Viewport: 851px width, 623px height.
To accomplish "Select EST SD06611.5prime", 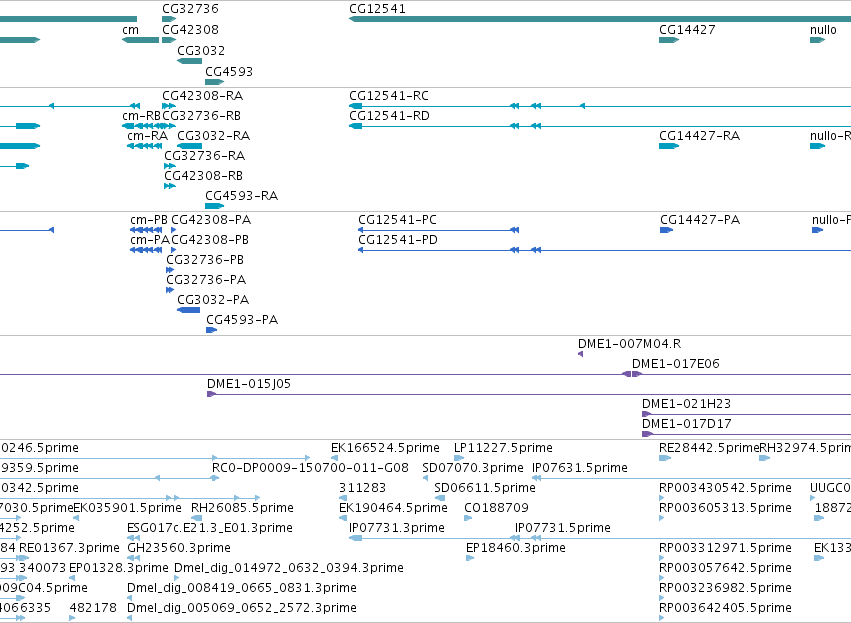I will [x=485, y=488].
